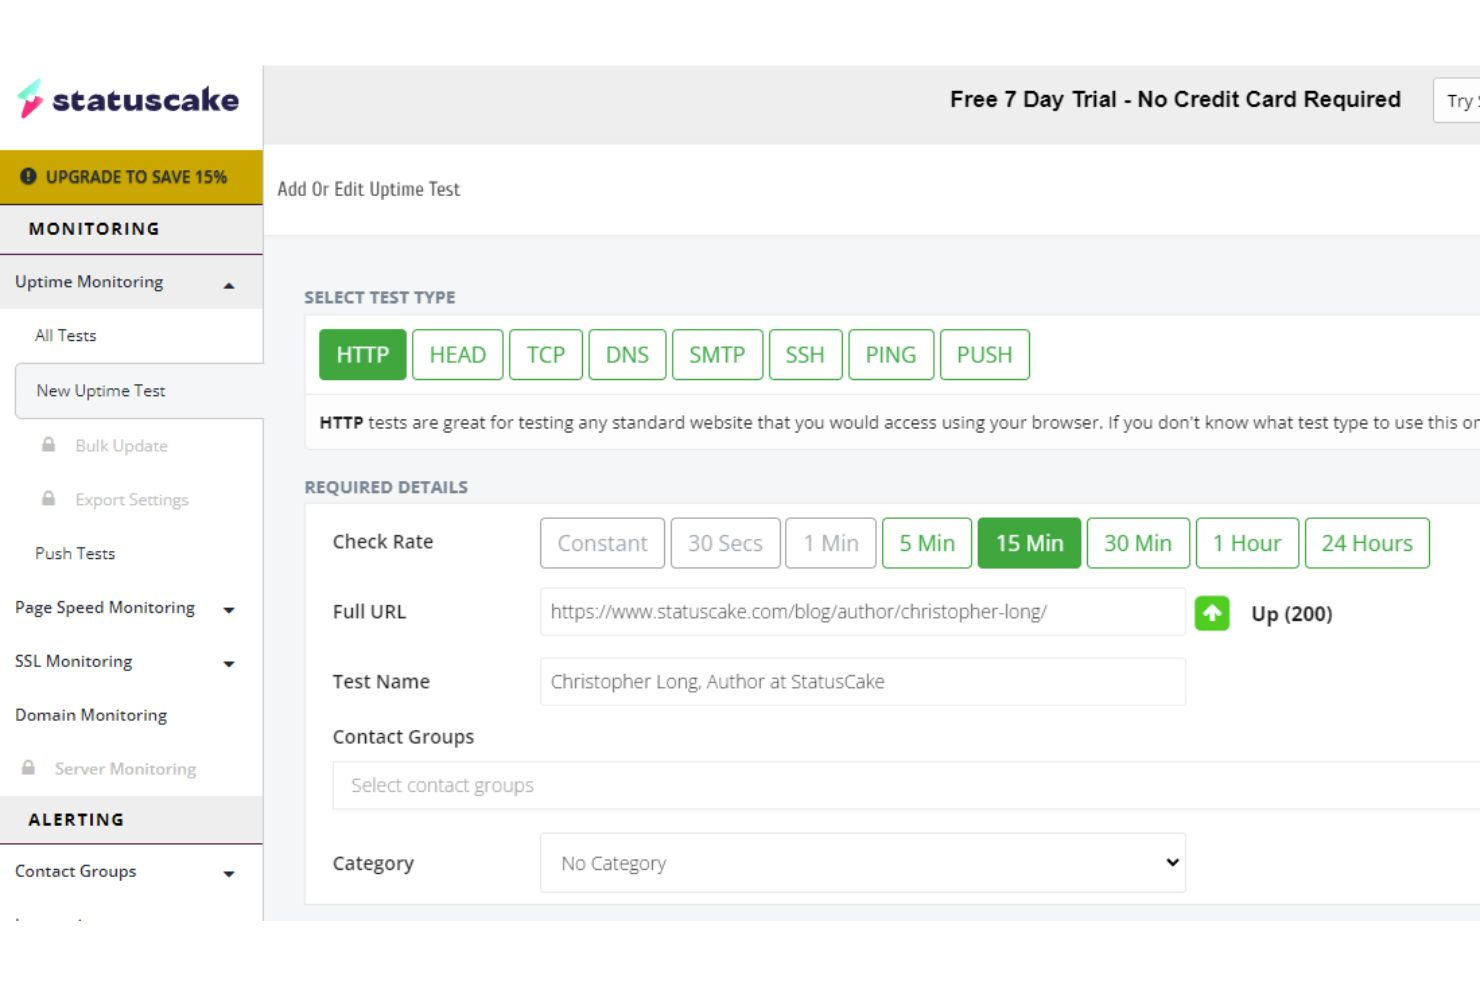Viewport: 1480px width, 987px height.
Task: Select the PING test type
Action: (891, 355)
